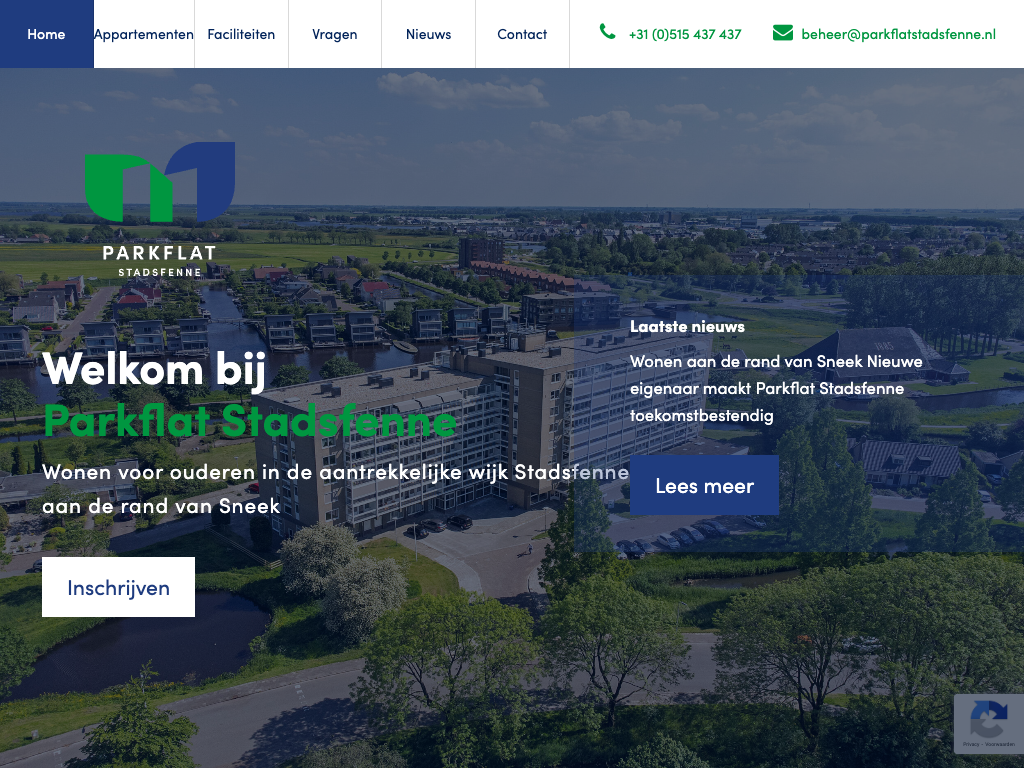
Task: Open the Vragen page
Action: click(334, 34)
